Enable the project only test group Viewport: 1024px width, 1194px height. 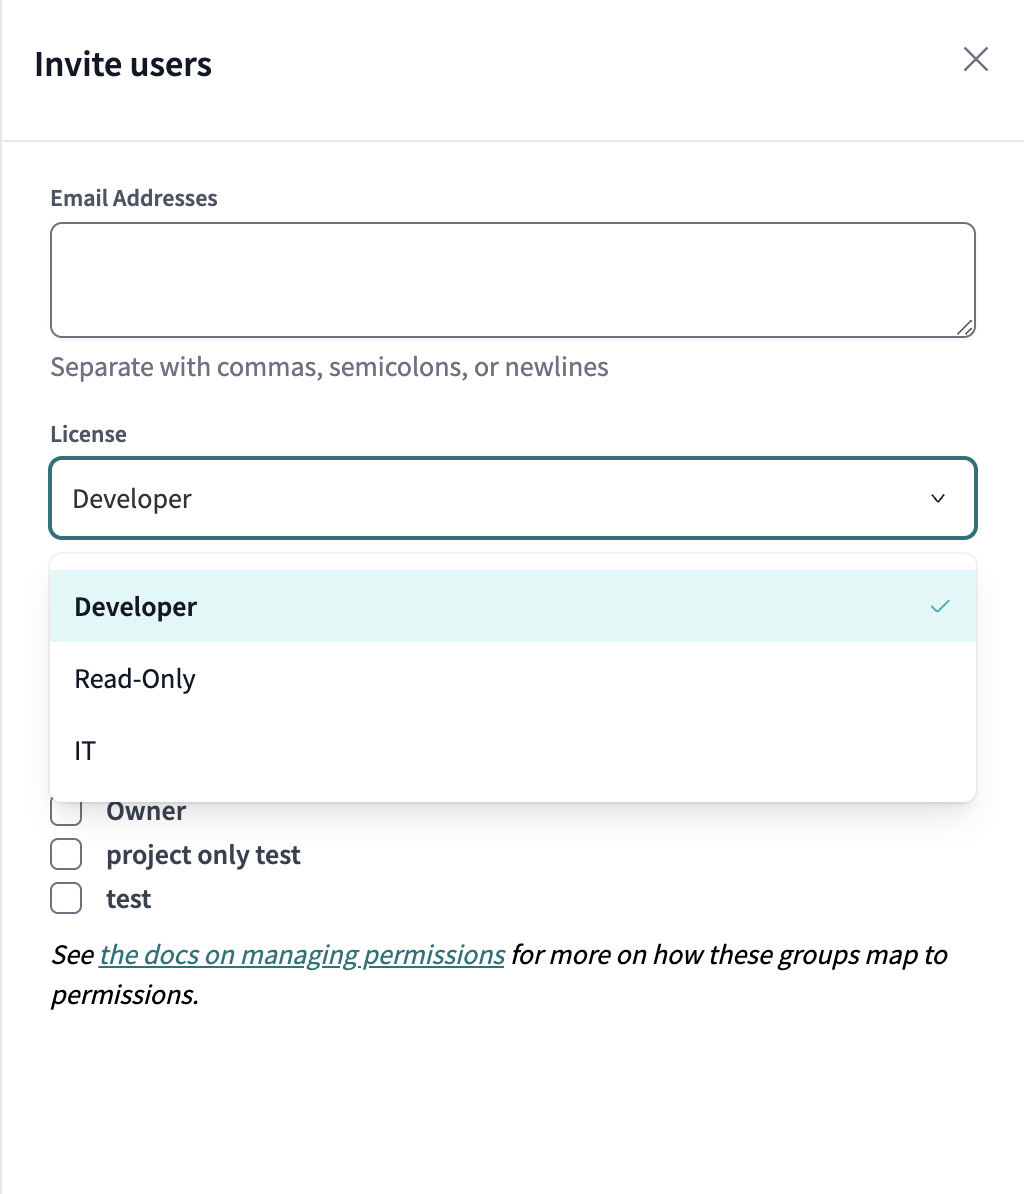(65, 854)
